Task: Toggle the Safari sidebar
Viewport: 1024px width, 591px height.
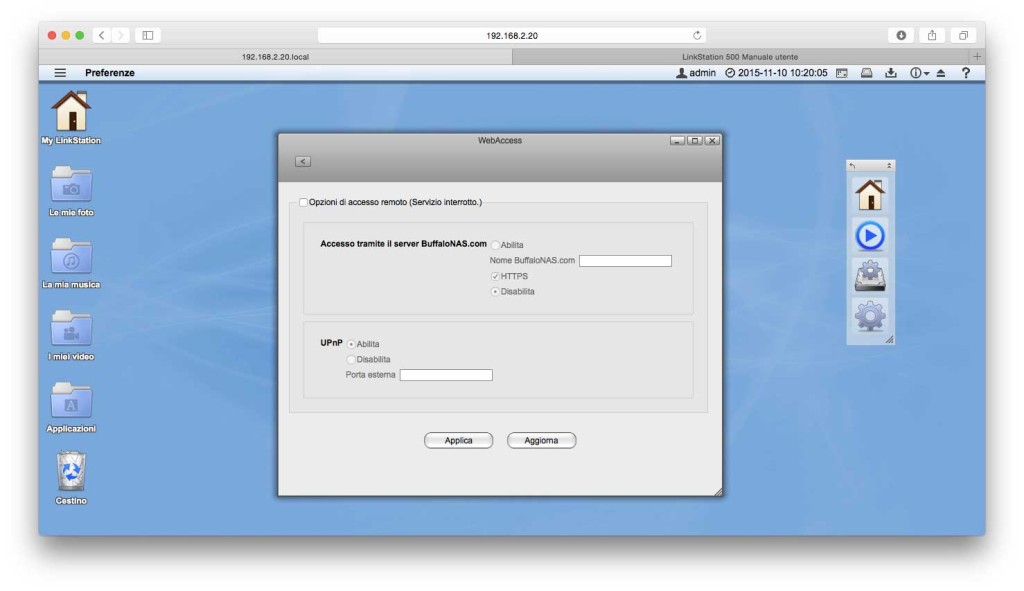Action: point(148,35)
